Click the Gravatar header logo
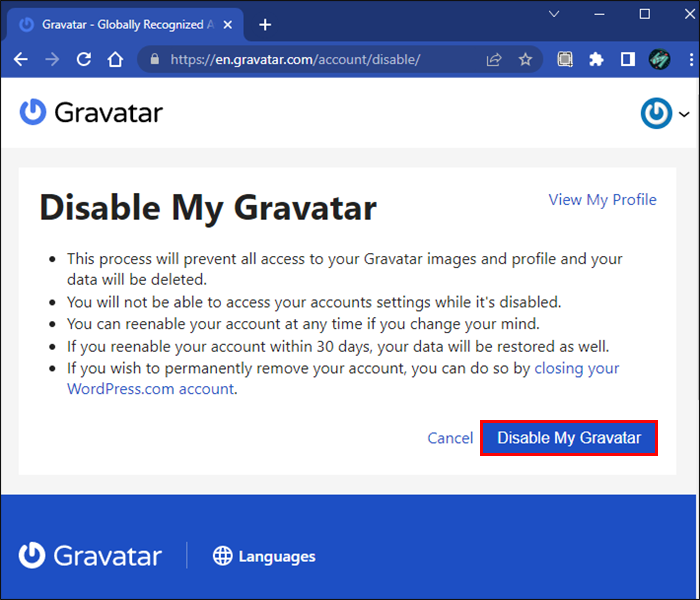Image resolution: width=700 pixels, height=600 pixels. (x=92, y=112)
